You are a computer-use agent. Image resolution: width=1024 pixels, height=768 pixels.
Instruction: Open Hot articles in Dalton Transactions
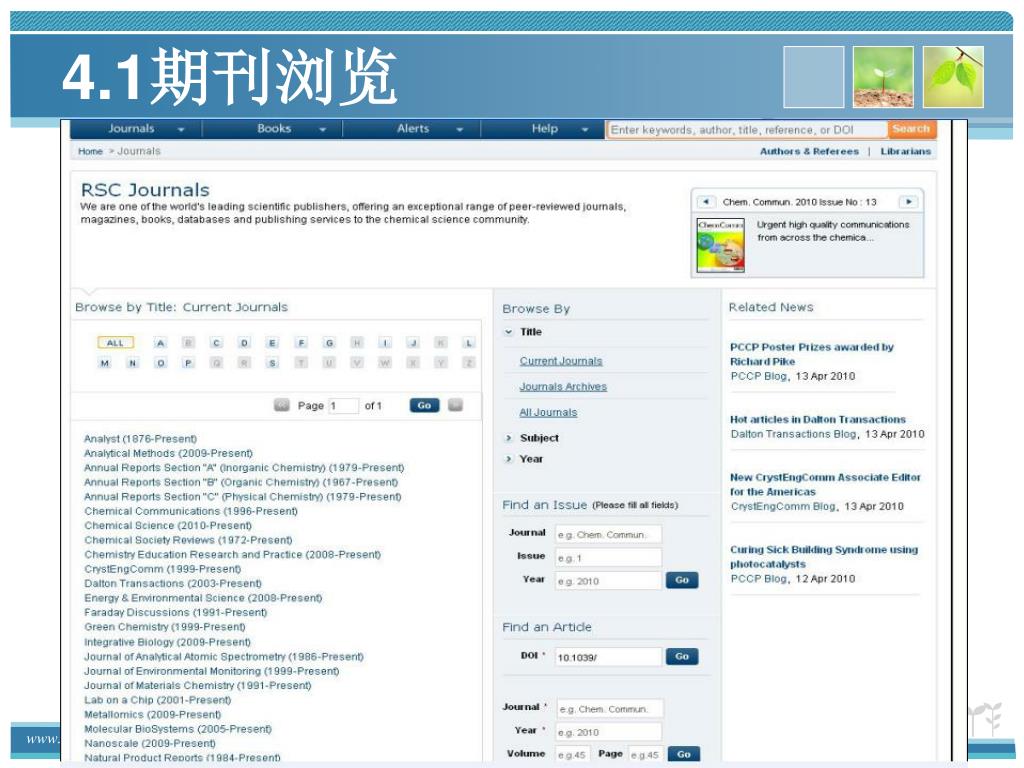[x=818, y=419]
